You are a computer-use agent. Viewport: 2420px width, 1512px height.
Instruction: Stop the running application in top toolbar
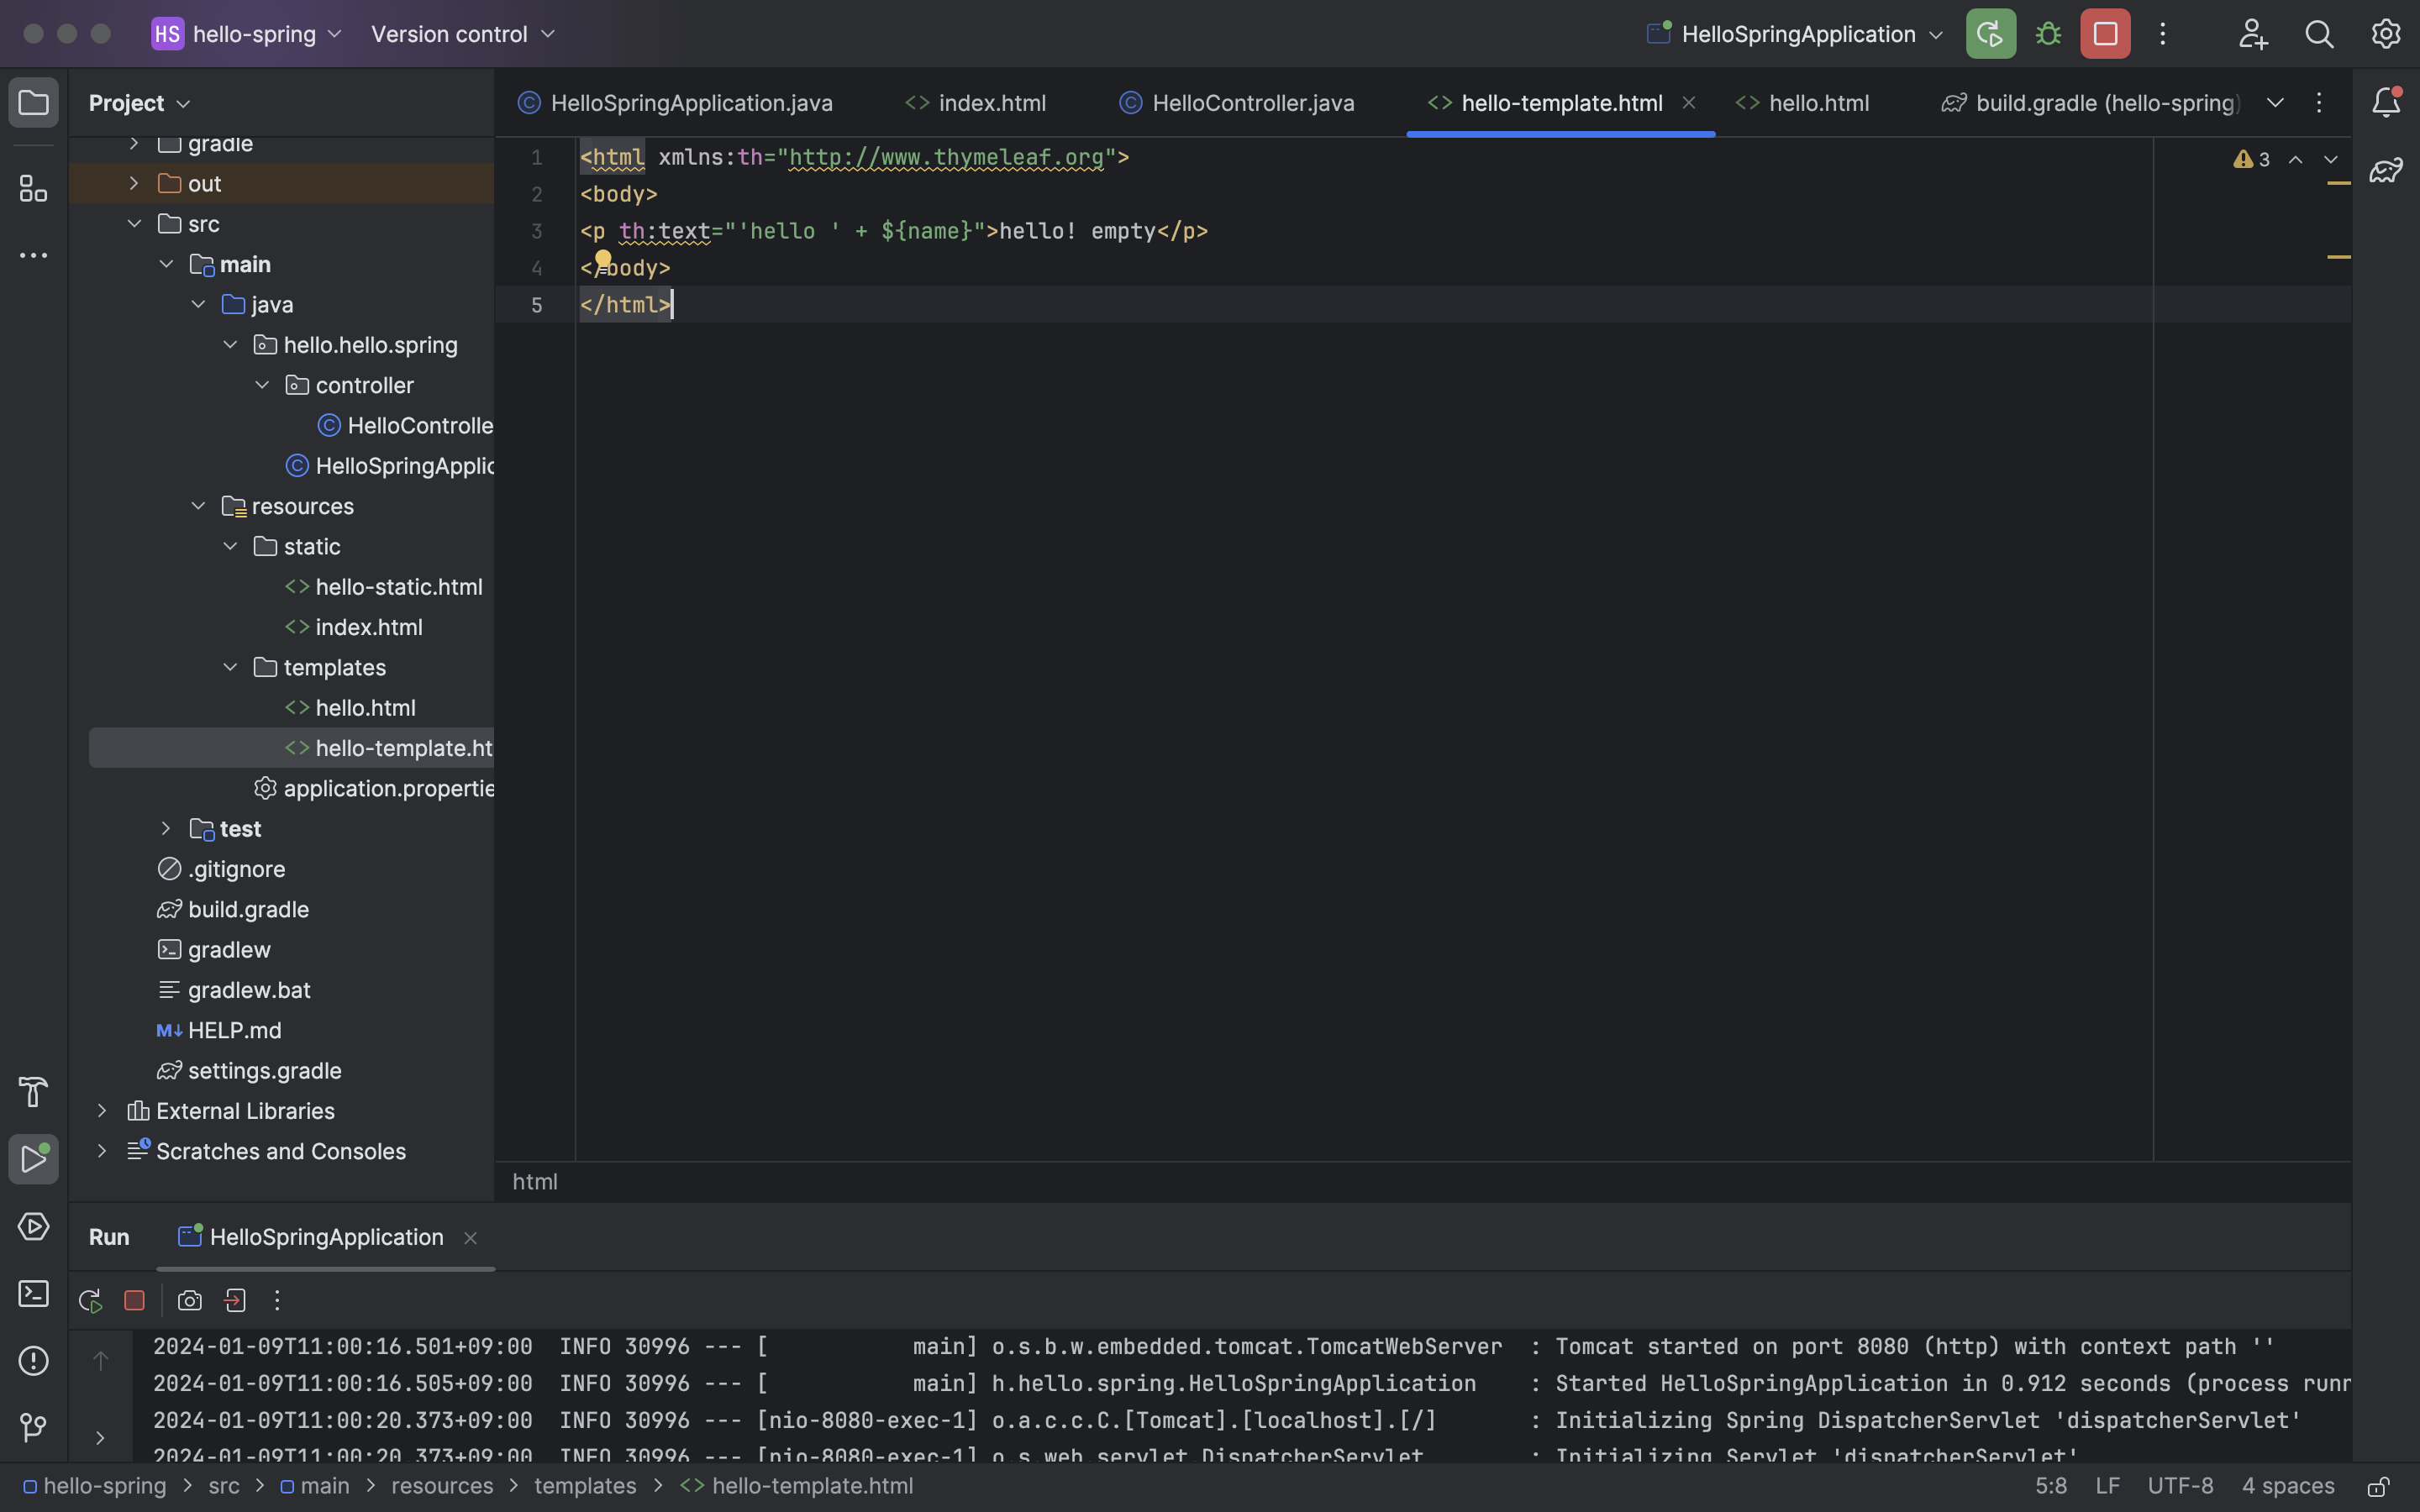coord(2105,34)
